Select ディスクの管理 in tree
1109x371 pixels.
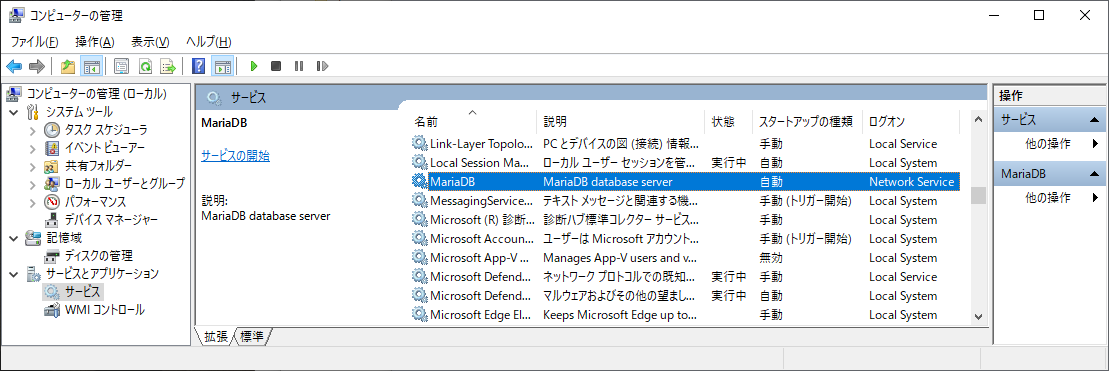click(98, 255)
